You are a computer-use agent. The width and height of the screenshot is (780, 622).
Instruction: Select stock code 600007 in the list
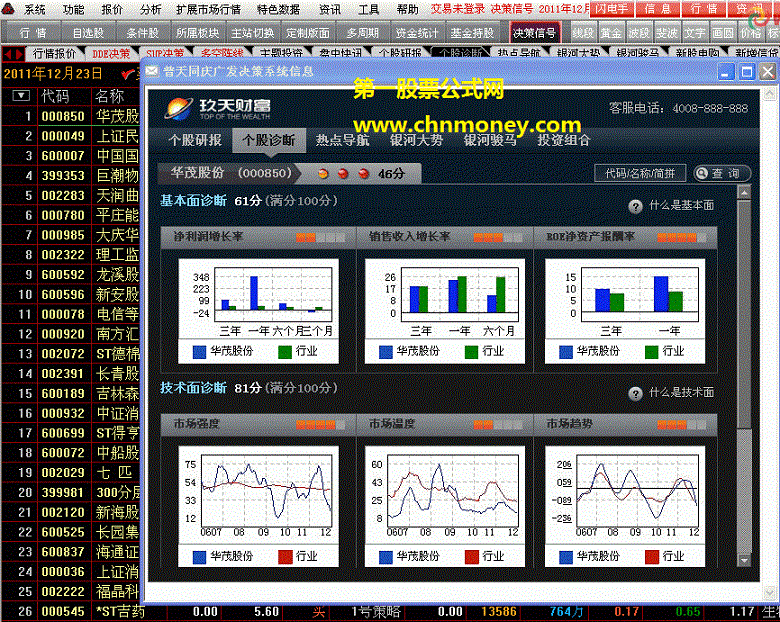coord(63,156)
